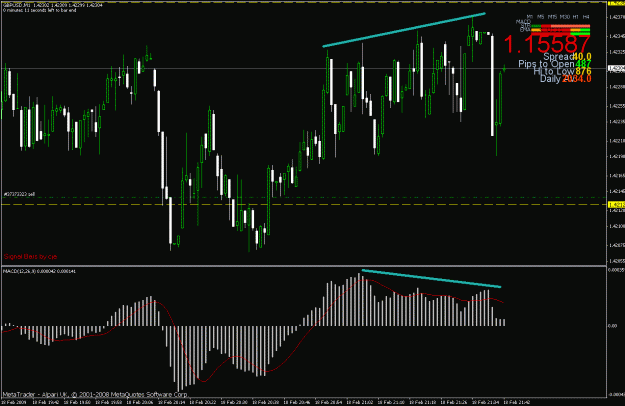Image resolution: width=625 pixels, height=406 pixels.
Task: Click the Hi to Low 876 value
Action: 583,71
